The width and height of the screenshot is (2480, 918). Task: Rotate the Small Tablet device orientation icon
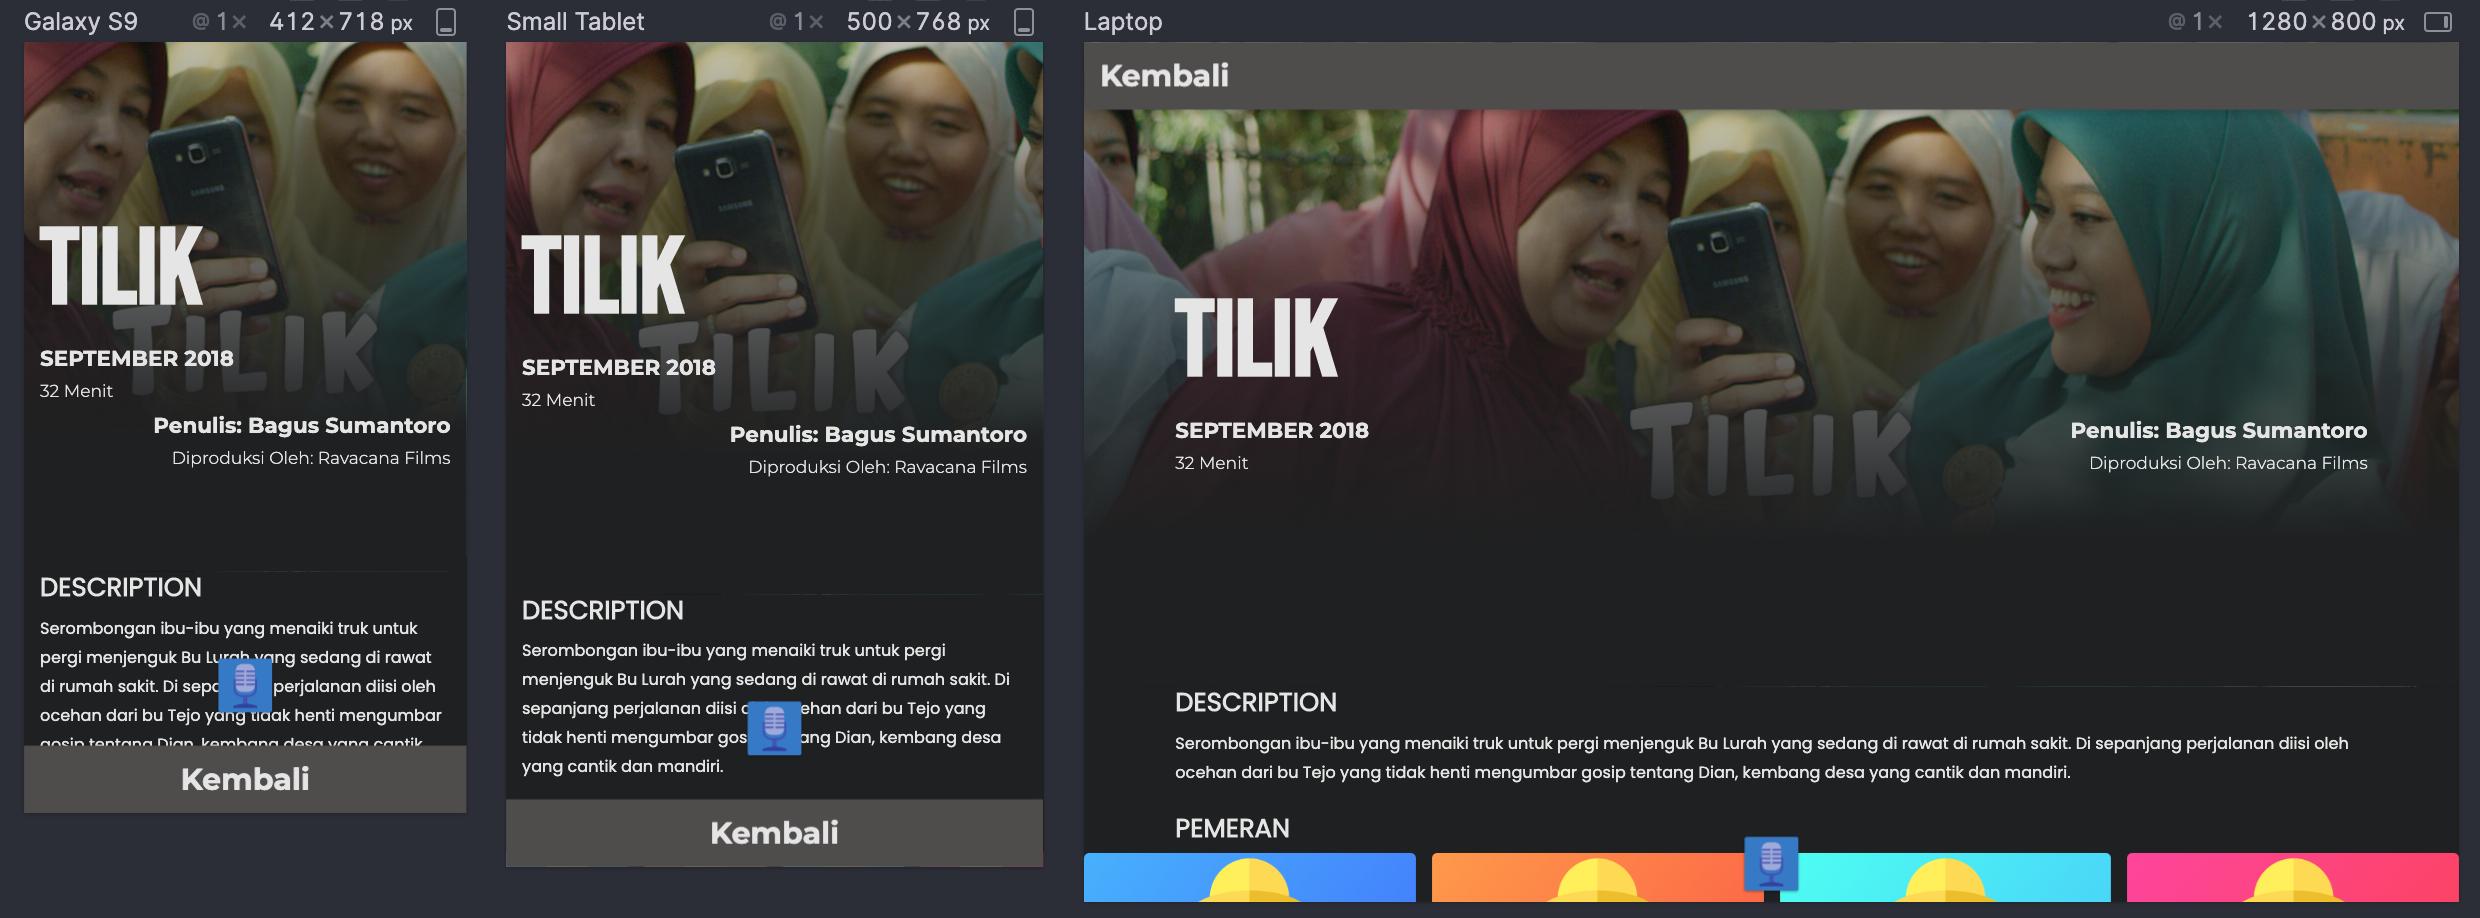[x=1024, y=22]
